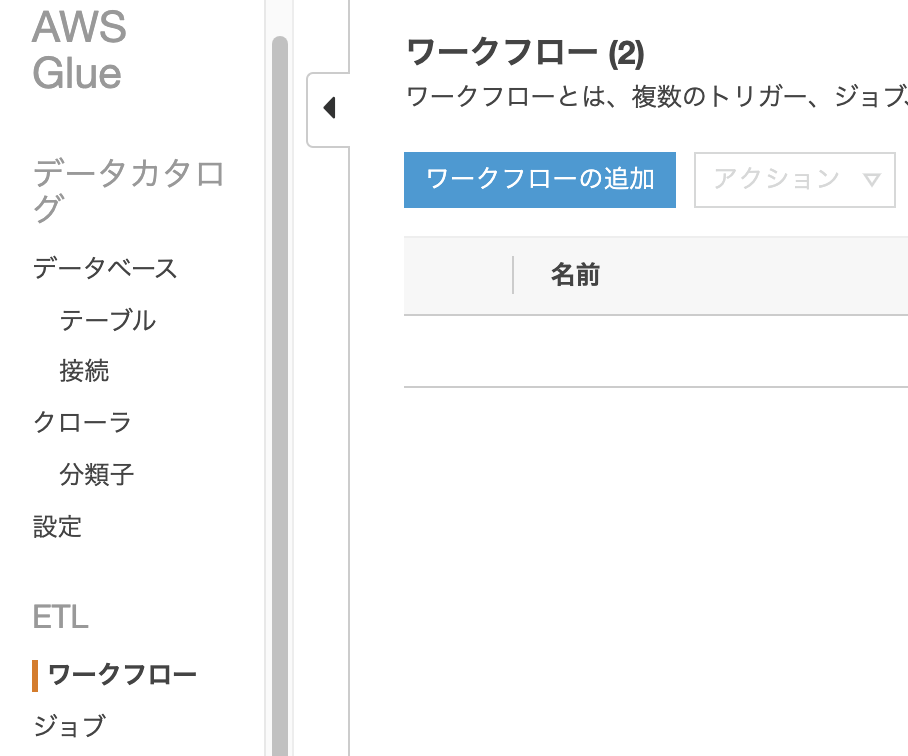
Task: Collapse the panel using the left-arrow icon
Action: coord(327,107)
